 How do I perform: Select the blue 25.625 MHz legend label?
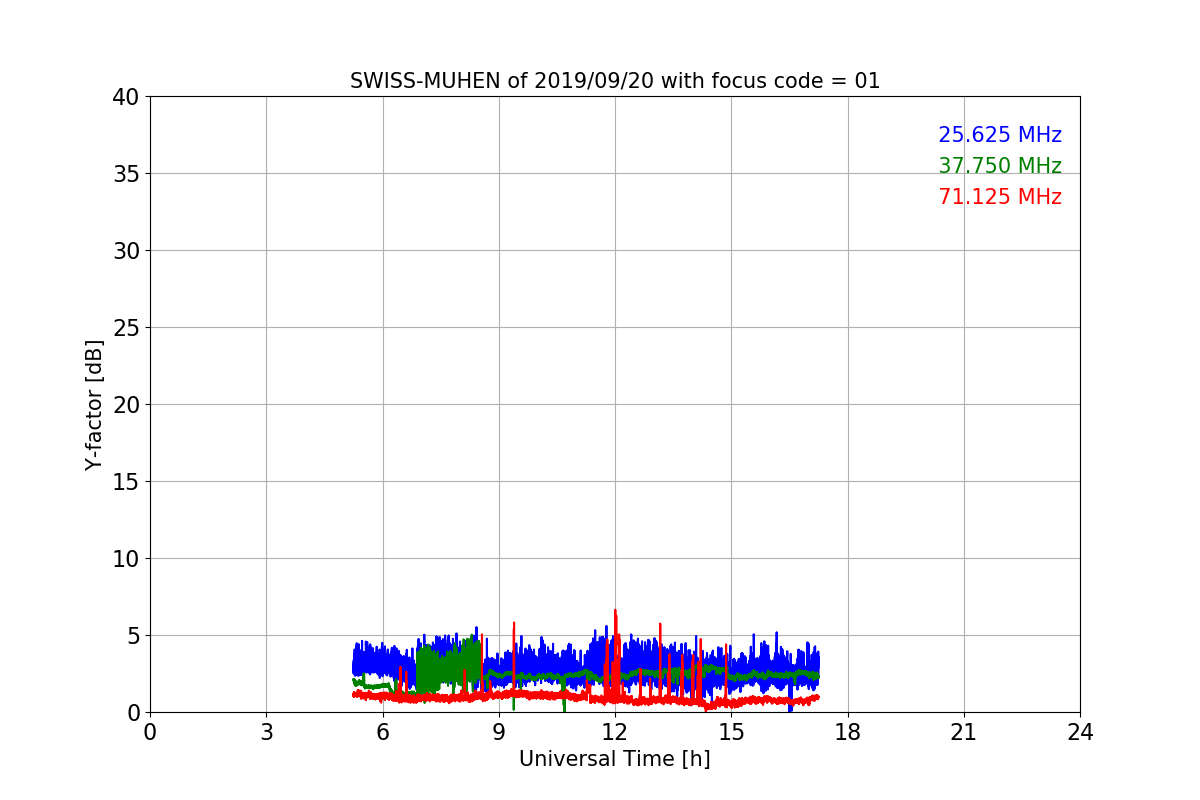click(1000, 135)
